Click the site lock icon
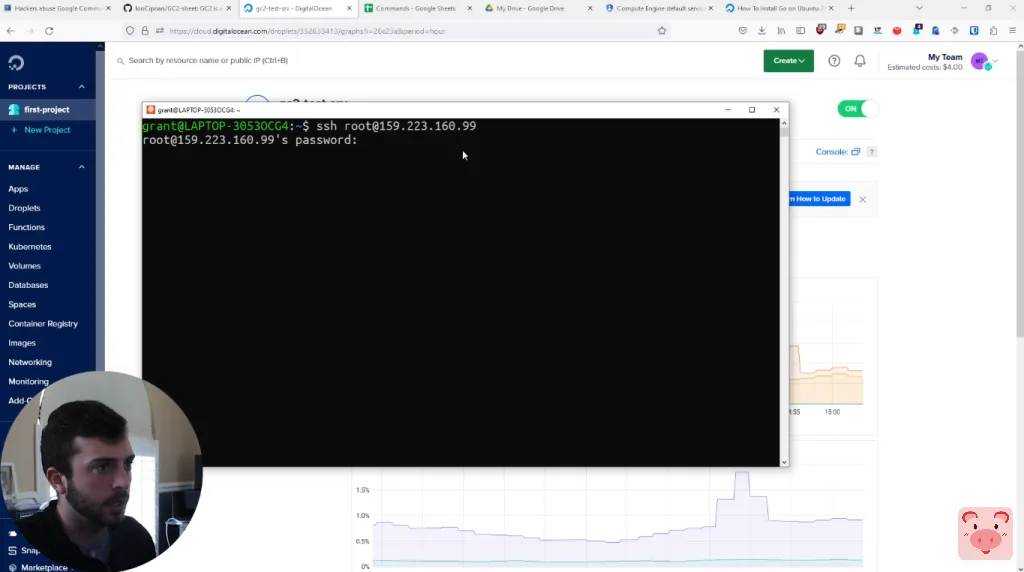1024x572 pixels. pos(145,31)
